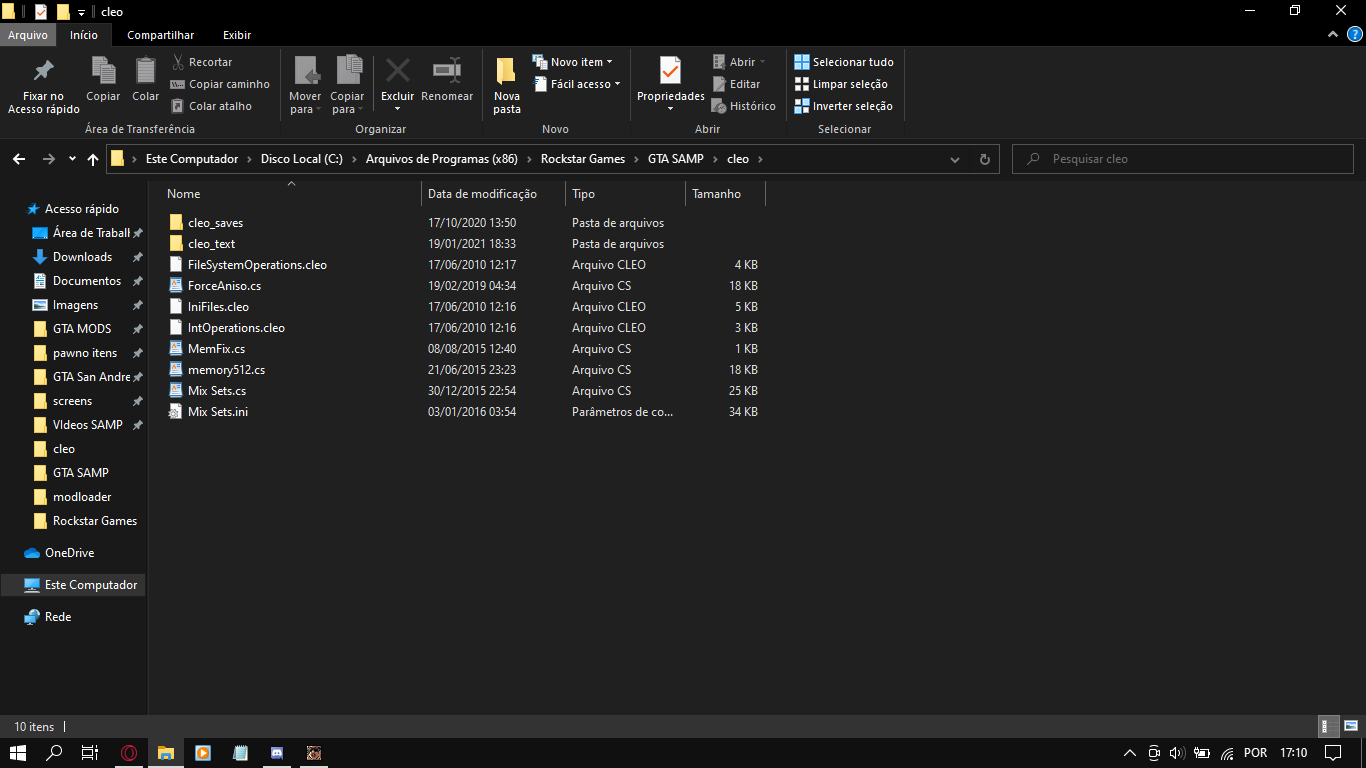Switch to the Compartilhar ribbon tab
The image size is (1366, 768).
(161, 35)
